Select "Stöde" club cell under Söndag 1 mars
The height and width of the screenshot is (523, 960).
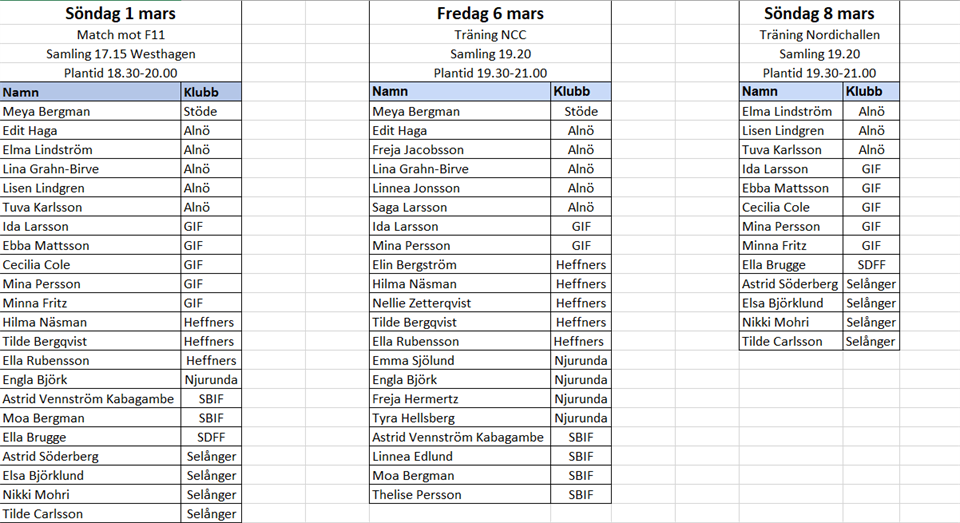210,111
